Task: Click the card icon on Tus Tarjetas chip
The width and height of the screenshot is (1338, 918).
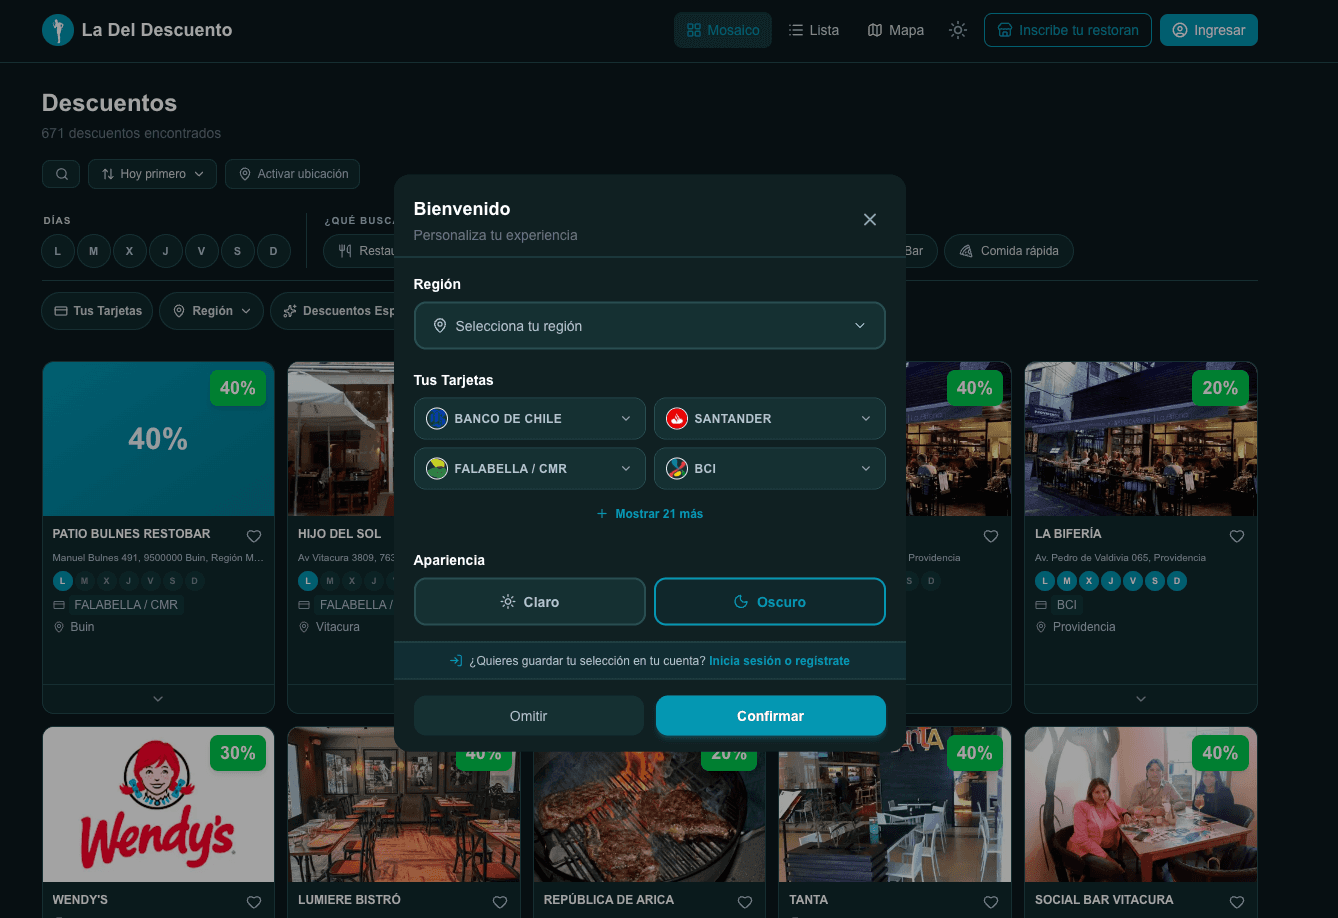Action: coord(60,311)
